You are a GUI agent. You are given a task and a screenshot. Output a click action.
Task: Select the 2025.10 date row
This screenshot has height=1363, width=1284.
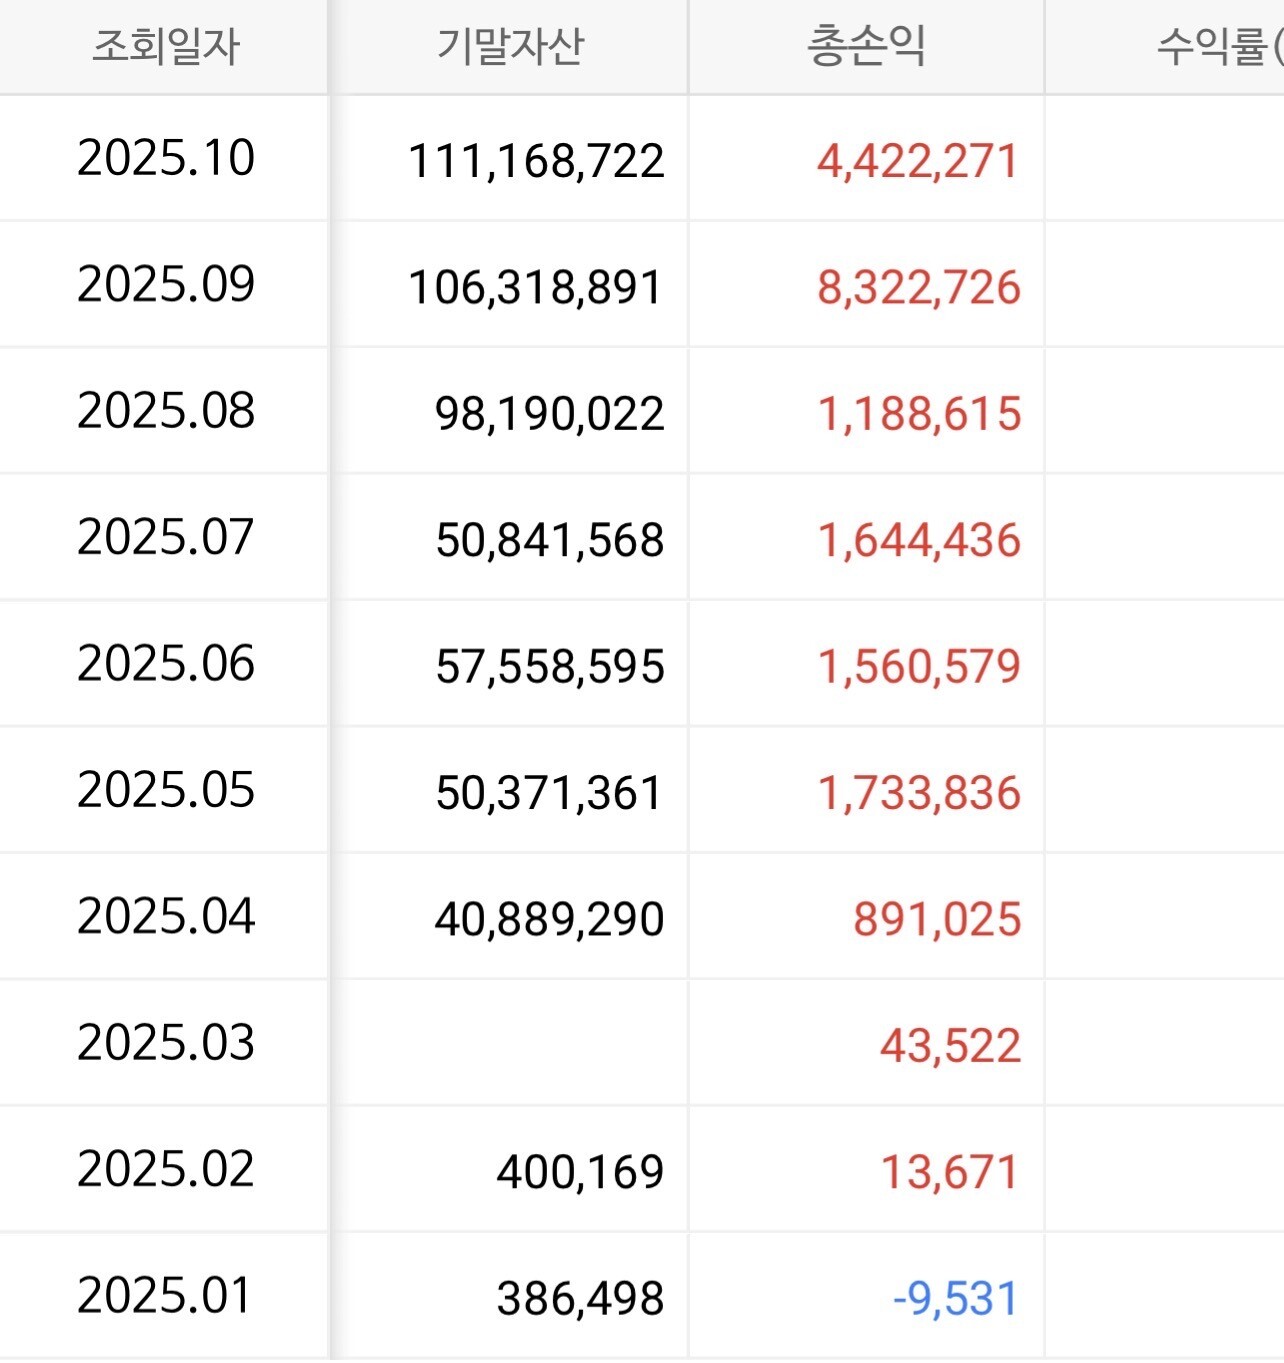coord(166,158)
